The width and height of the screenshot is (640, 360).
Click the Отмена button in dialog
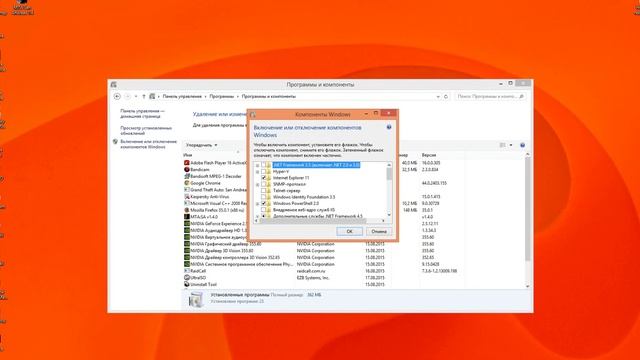point(379,231)
